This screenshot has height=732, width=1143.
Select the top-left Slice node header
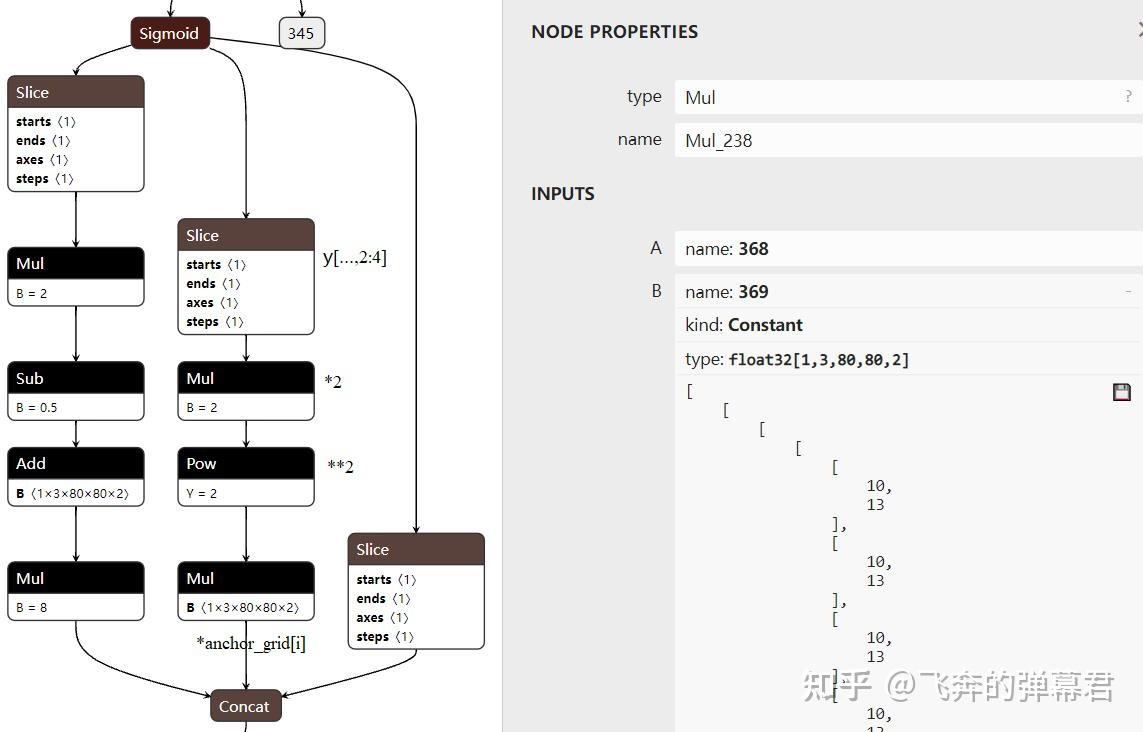click(x=76, y=92)
